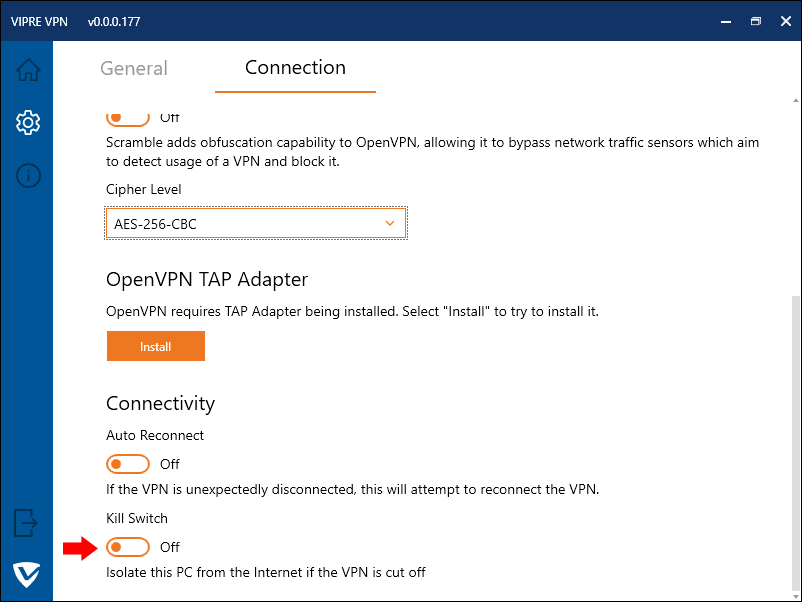Close the VIPRE VPN window

click(x=785, y=20)
